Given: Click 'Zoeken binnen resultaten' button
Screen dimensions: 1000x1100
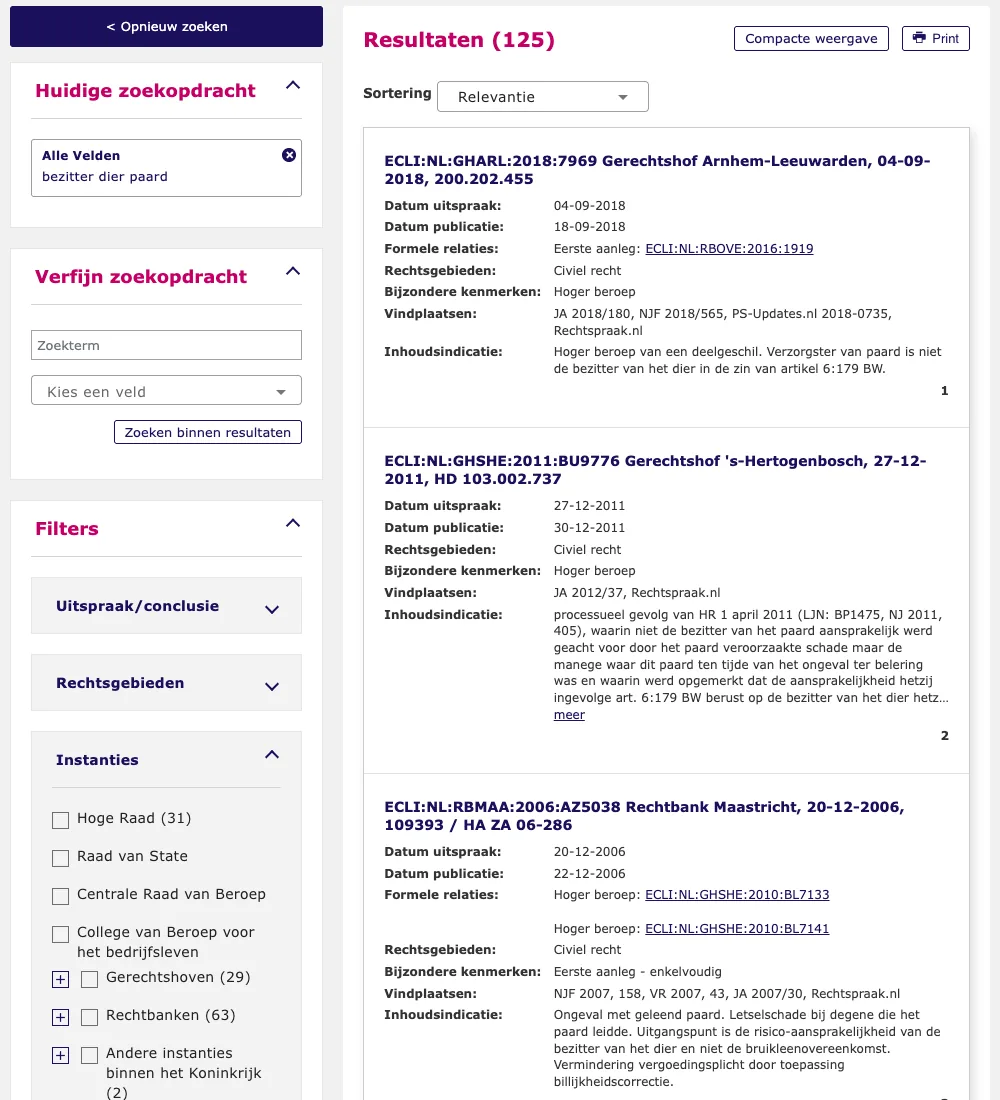Looking at the screenshot, I should [x=208, y=432].
